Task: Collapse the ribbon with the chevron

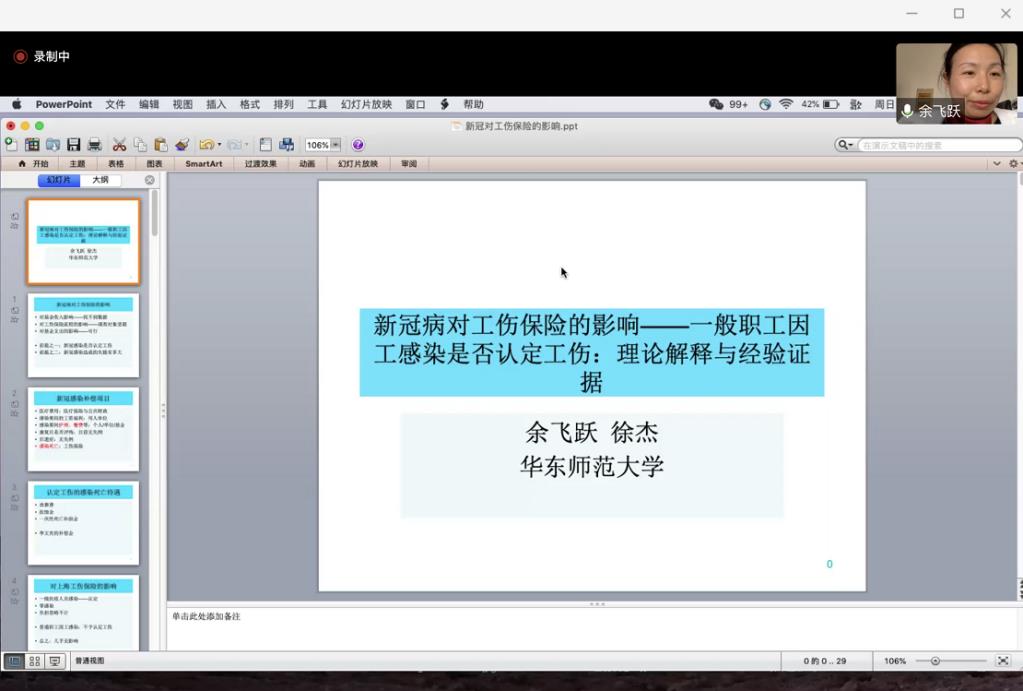Action: [996, 164]
